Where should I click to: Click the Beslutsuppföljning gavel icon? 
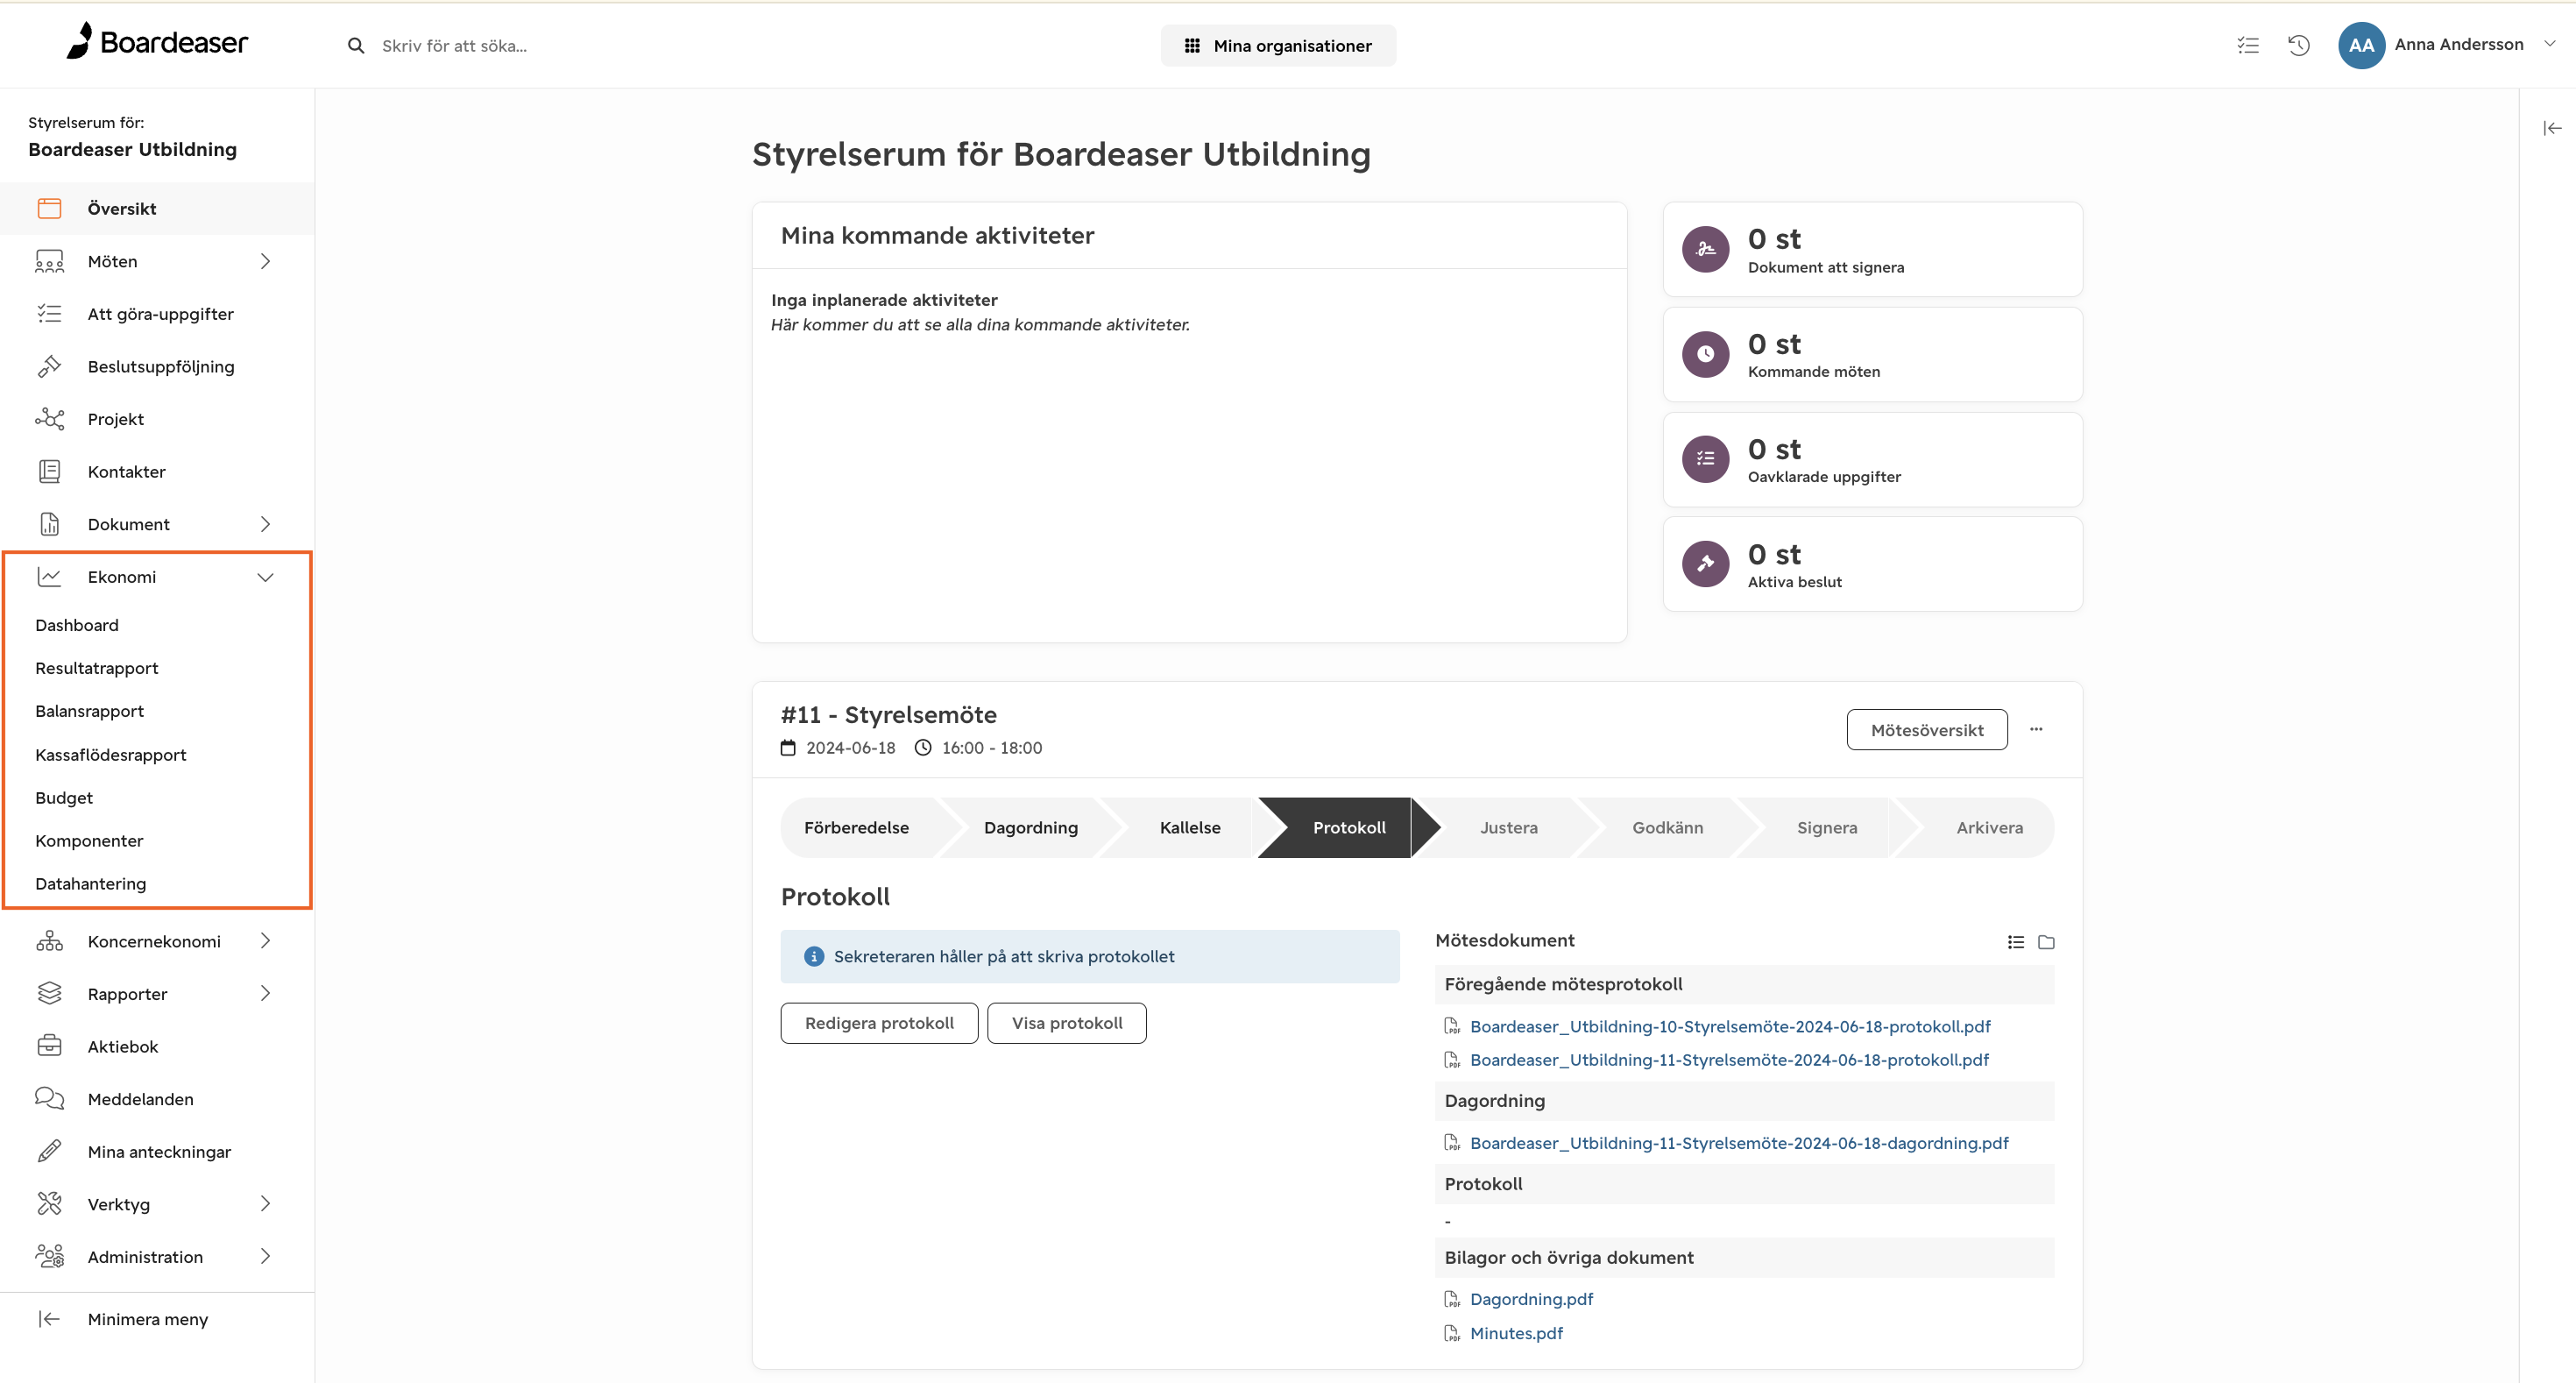click(x=49, y=366)
